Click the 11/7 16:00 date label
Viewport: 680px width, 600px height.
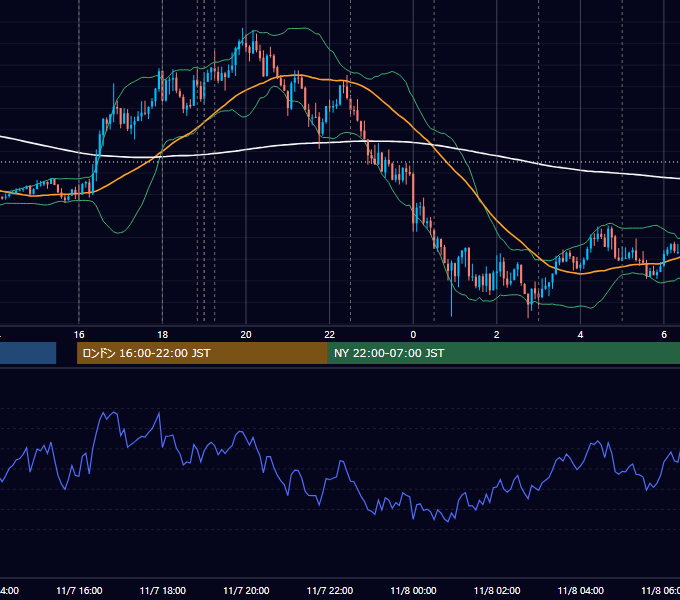pos(79,590)
